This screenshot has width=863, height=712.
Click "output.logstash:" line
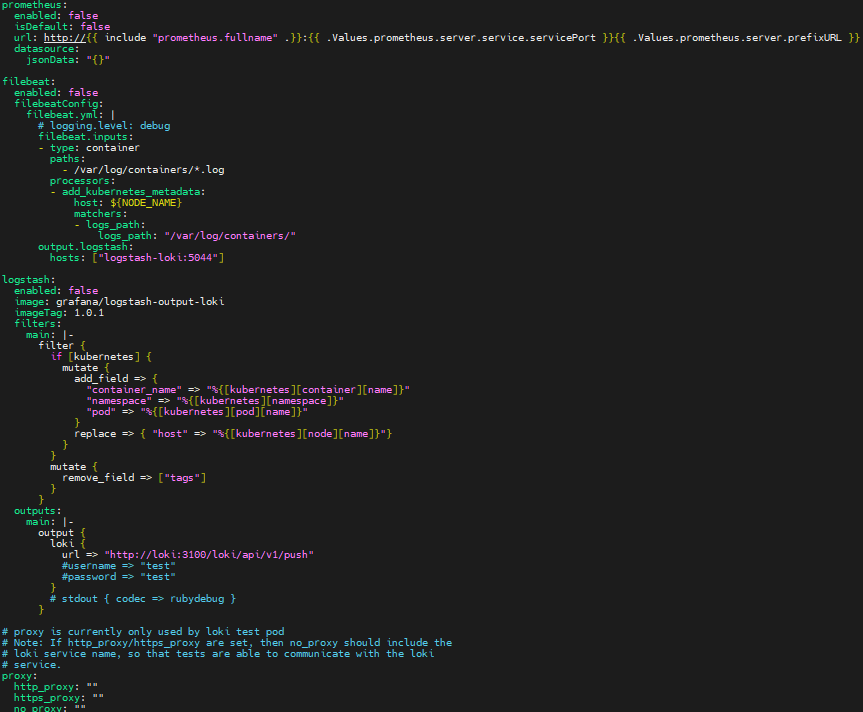click(86, 247)
